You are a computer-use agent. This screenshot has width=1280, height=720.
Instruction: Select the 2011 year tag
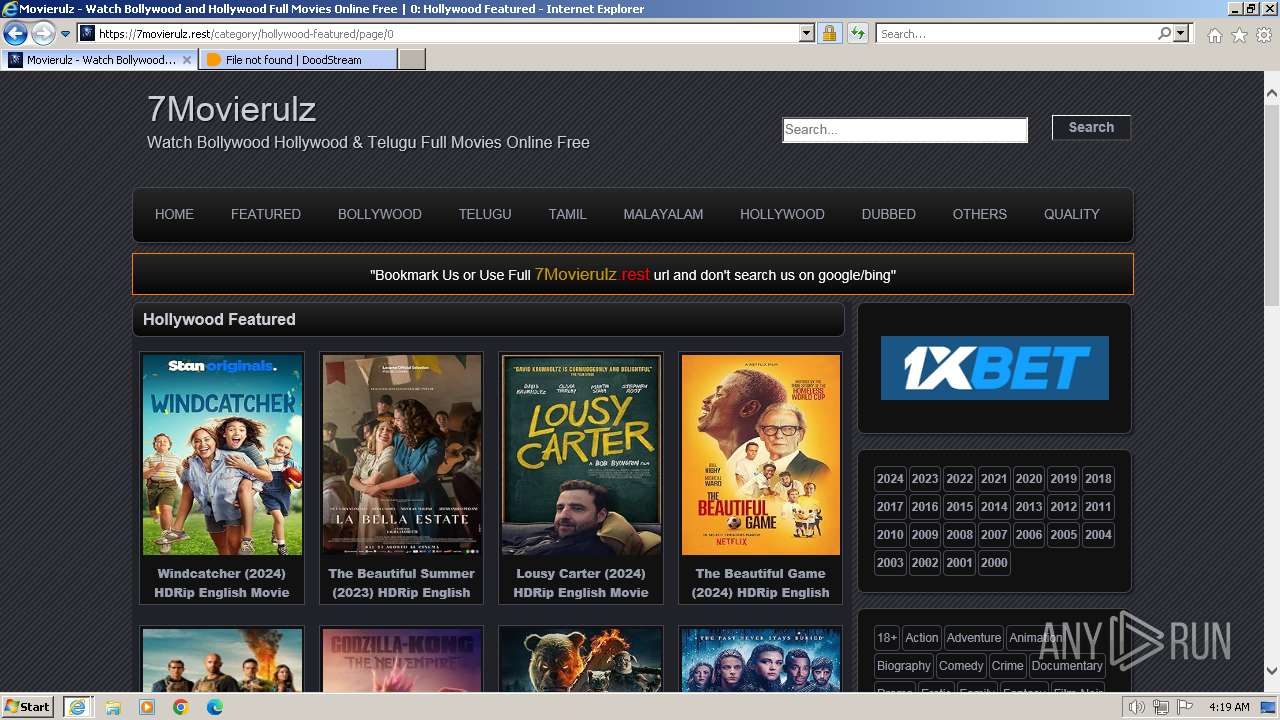pos(1098,507)
